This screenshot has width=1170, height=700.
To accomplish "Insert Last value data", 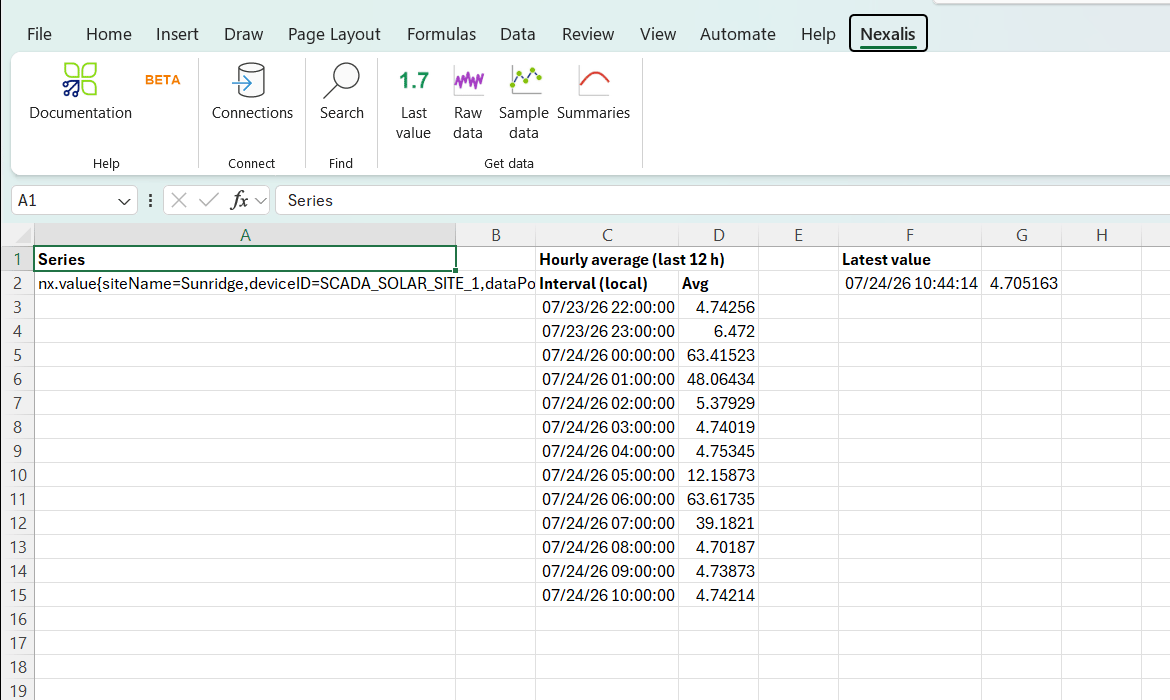I will pyautogui.click(x=413, y=102).
